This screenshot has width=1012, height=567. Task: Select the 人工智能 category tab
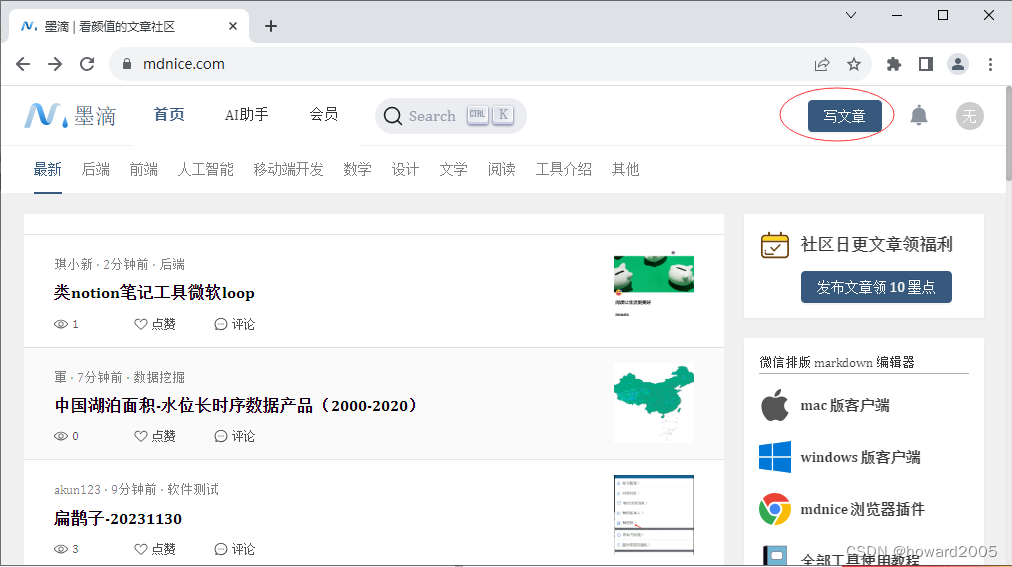click(205, 169)
